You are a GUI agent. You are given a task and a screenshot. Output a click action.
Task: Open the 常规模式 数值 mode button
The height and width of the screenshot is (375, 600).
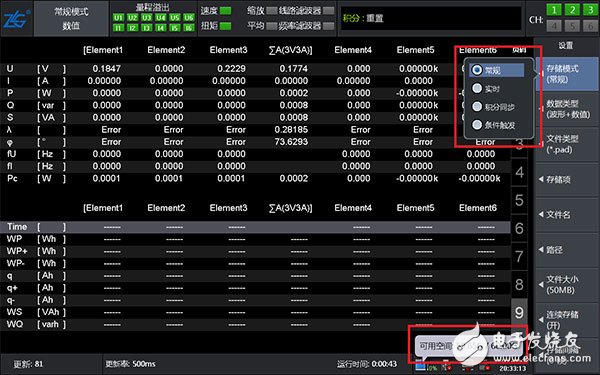pos(71,19)
